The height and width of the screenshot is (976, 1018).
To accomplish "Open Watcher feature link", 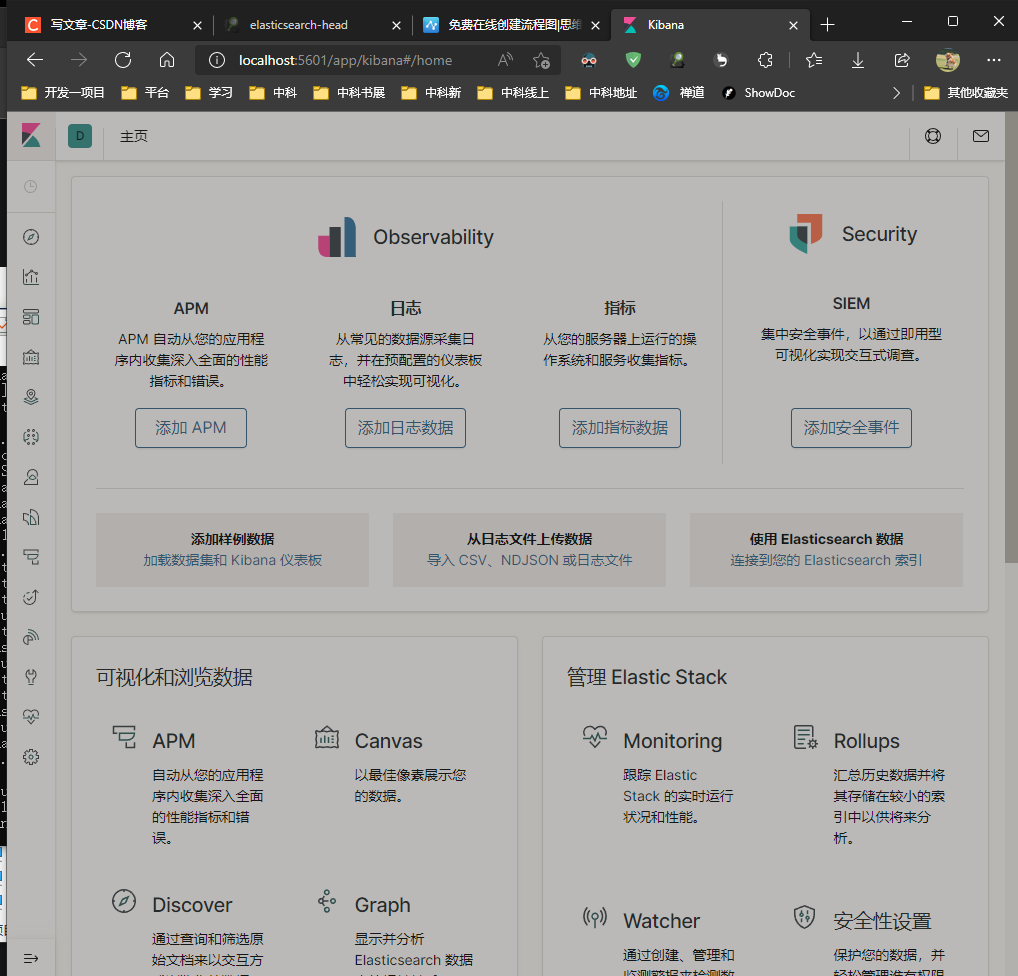I will [x=662, y=921].
